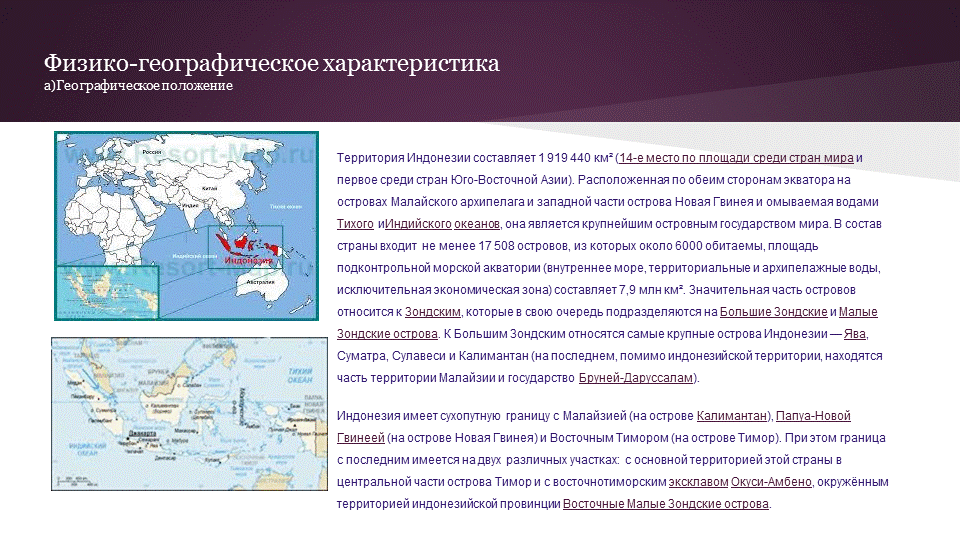The width and height of the screenshot is (960, 540).
Task: Click the text 'Территория Индонезии составляет 1 919 440 км²'
Action: point(474,158)
